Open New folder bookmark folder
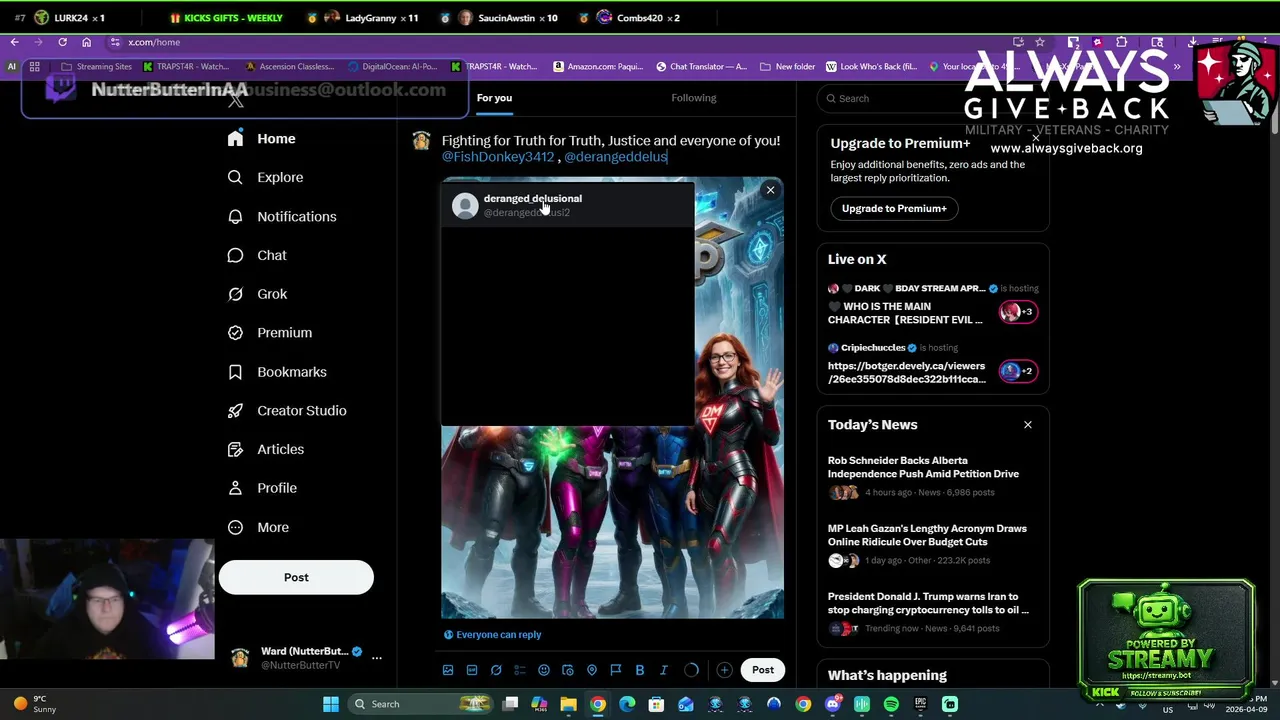Image resolution: width=1280 pixels, height=720 pixels. point(788,67)
